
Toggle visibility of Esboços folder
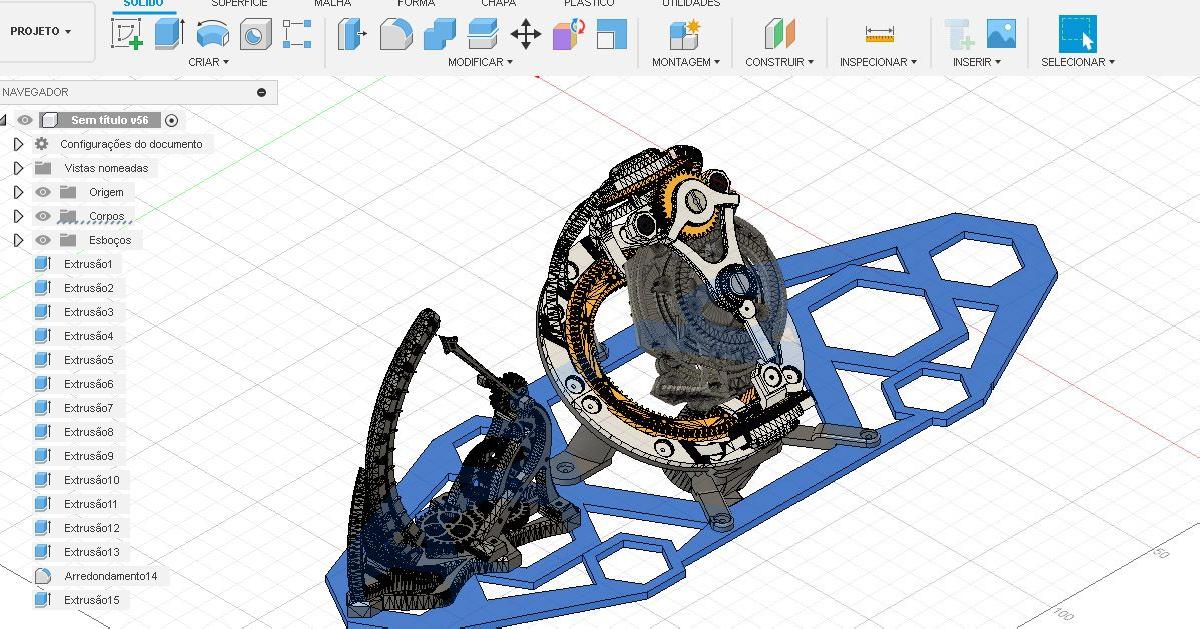(x=43, y=240)
